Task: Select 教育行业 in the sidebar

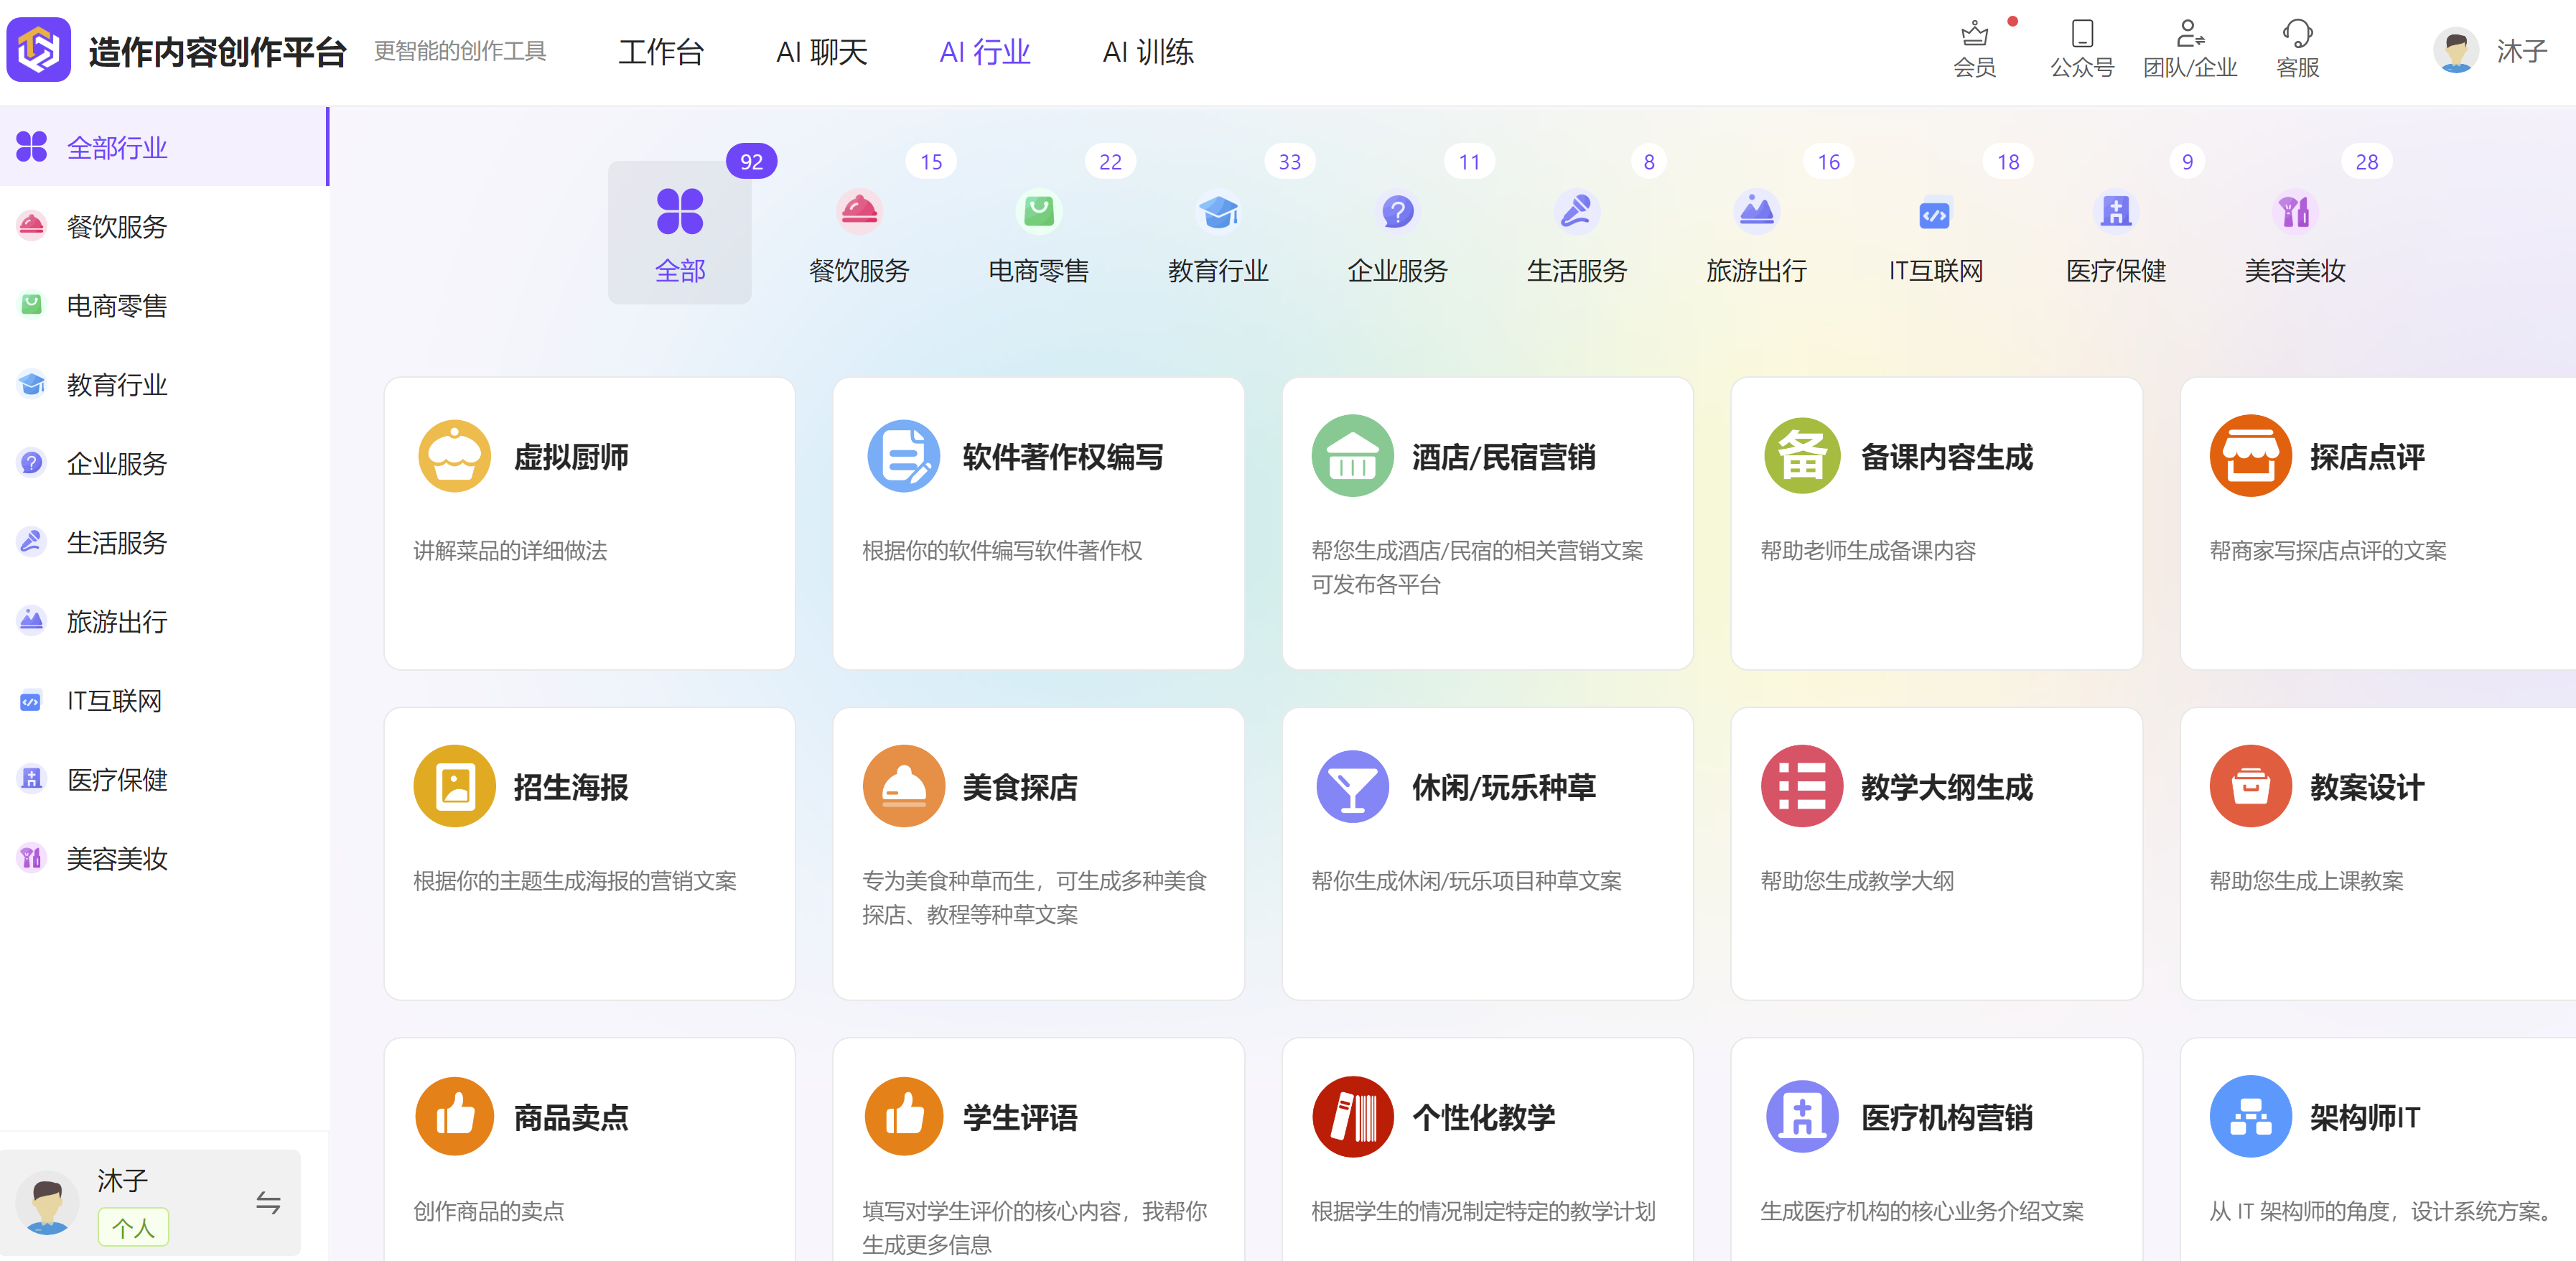Action: (x=164, y=384)
